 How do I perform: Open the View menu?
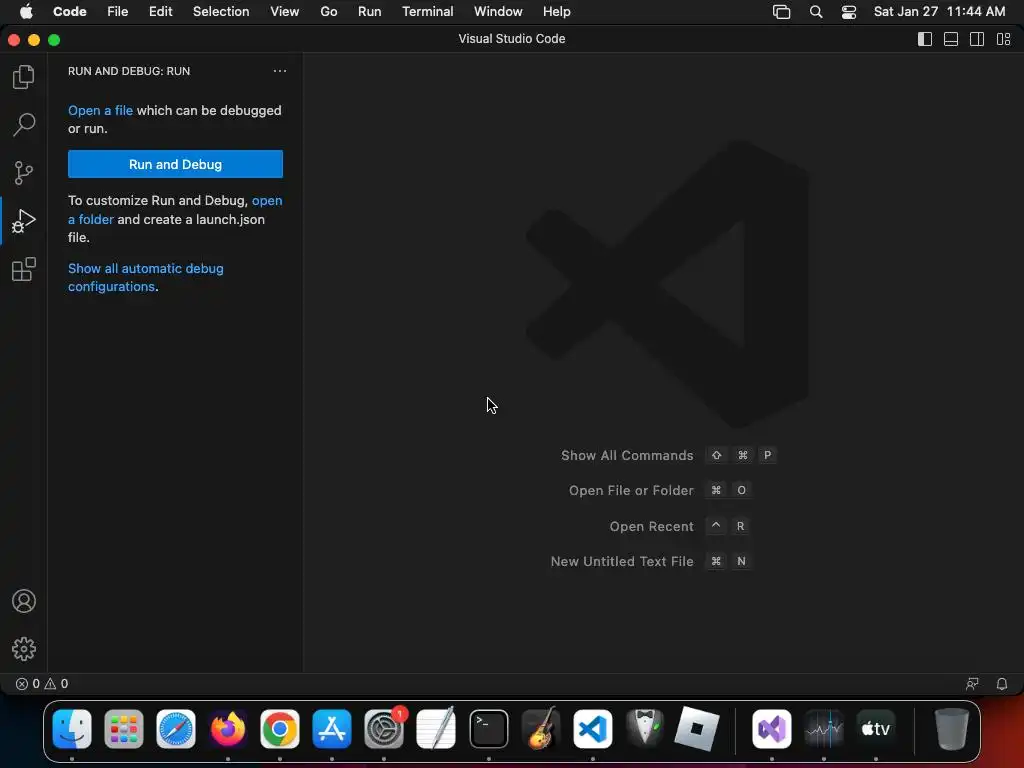(x=285, y=12)
